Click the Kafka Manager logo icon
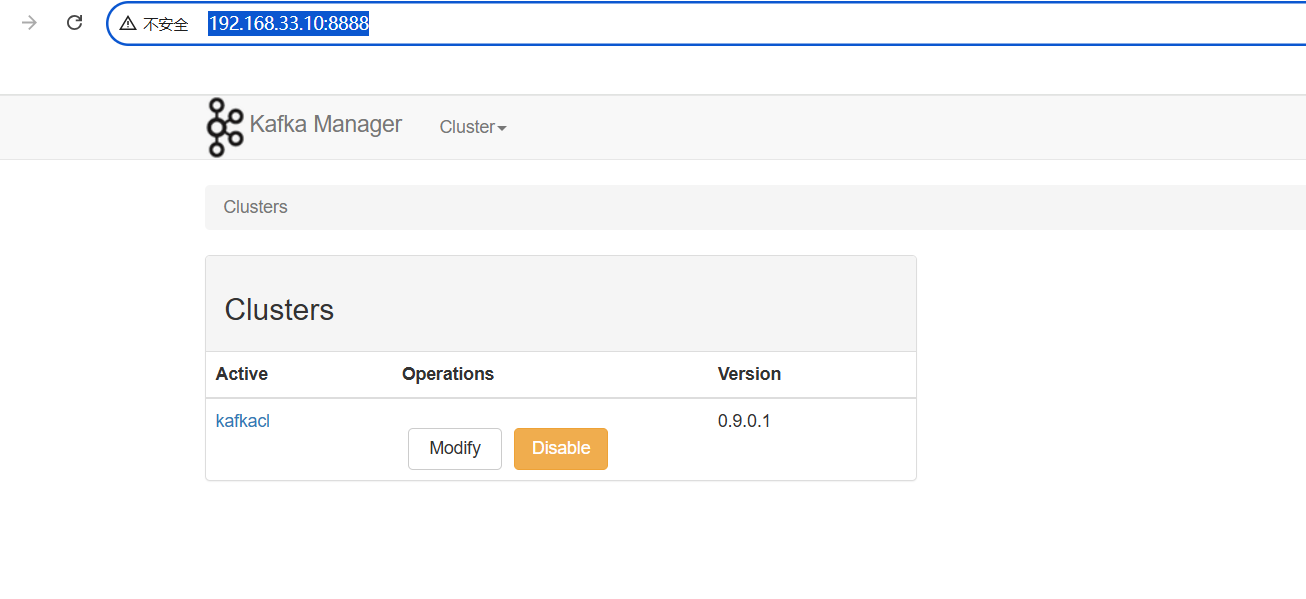1306x599 pixels. [225, 127]
